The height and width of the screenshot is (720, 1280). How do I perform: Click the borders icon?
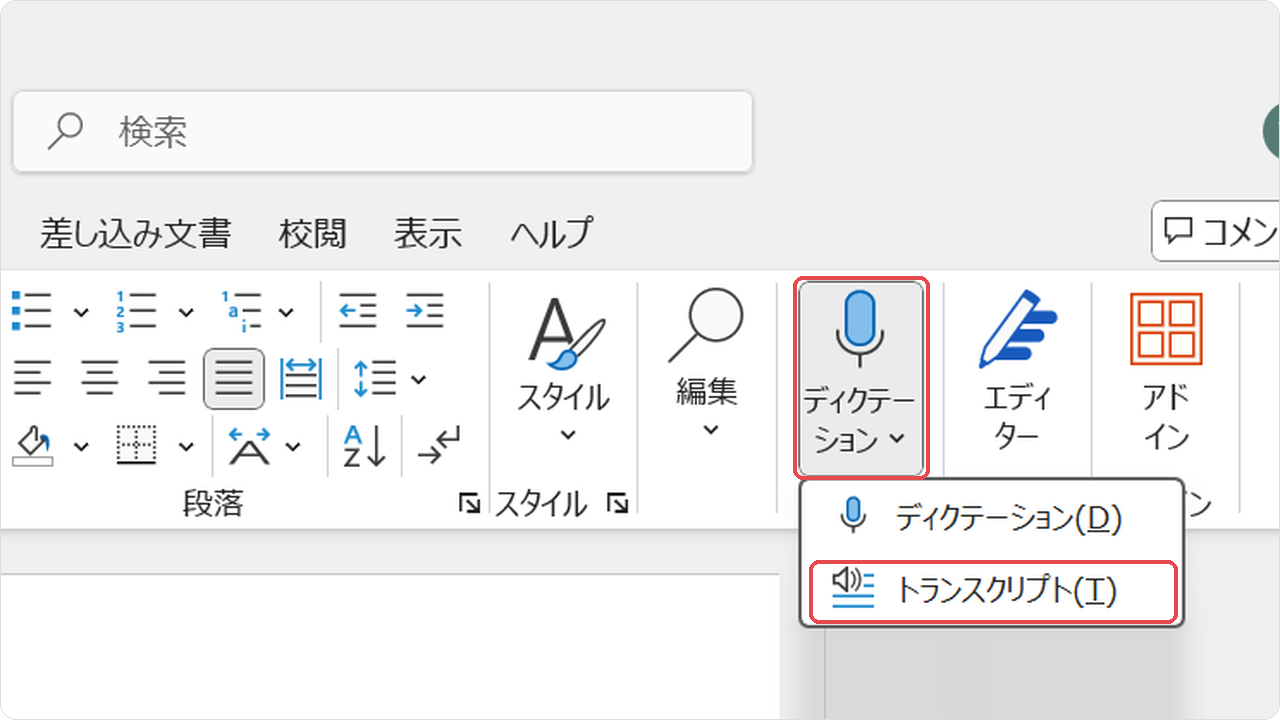(x=137, y=445)
